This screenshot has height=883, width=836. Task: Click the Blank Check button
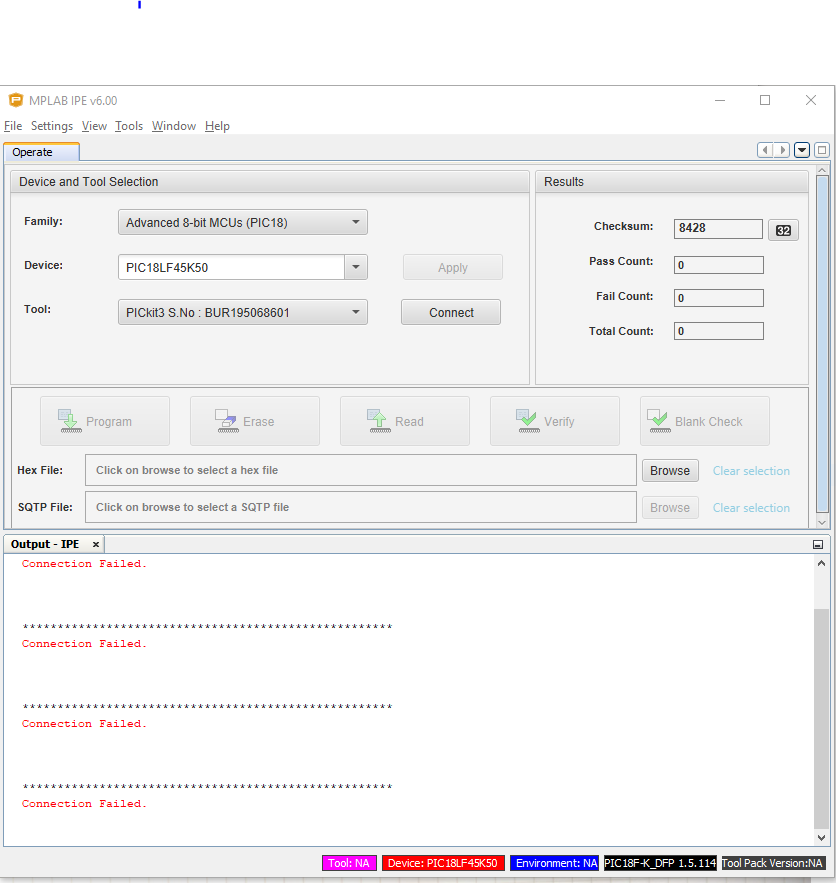pyautogui.click(x=705, y=421)
